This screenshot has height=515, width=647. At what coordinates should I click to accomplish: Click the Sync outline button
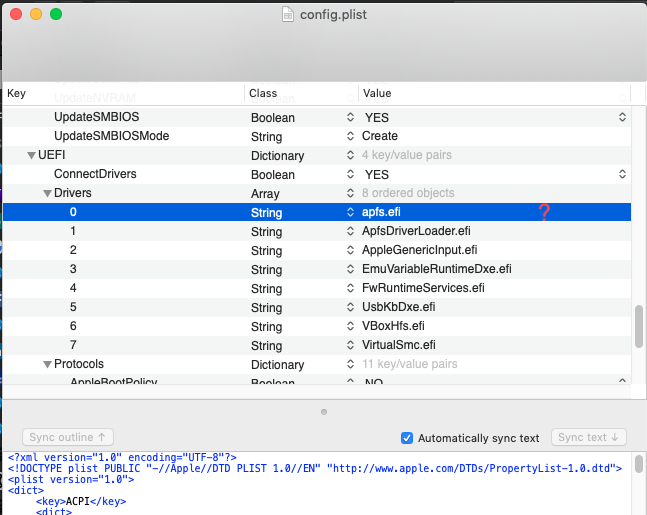click(x=68, y=437)
